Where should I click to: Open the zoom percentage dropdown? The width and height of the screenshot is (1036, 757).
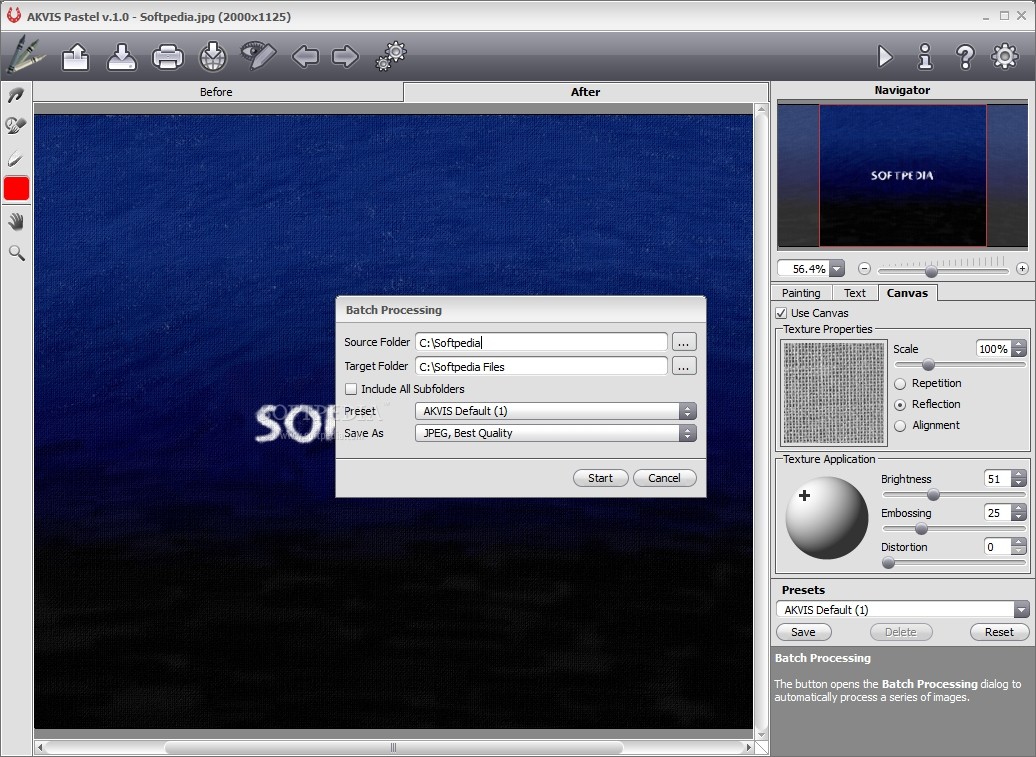click(837, 269)
